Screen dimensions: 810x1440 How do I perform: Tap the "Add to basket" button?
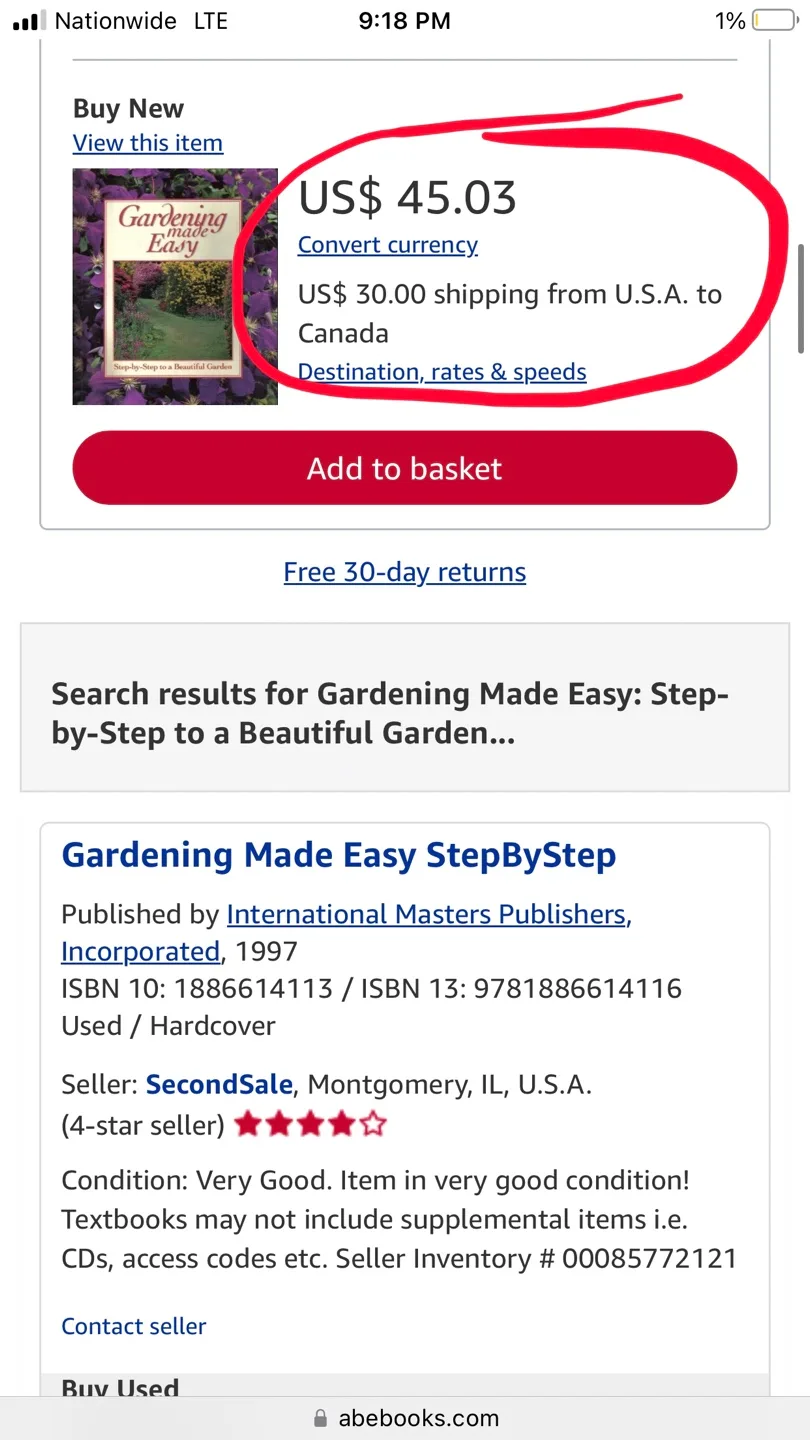(404, 468)
